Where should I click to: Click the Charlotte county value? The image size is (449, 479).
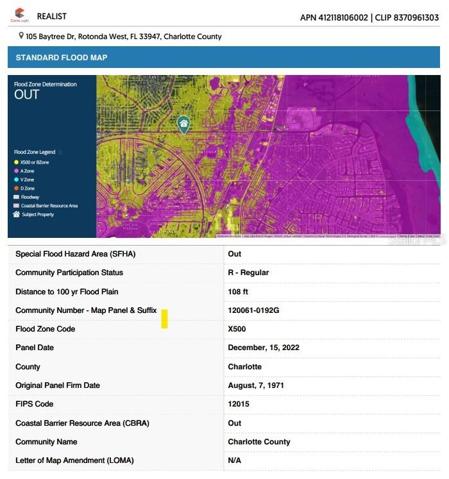coord(245,367)
